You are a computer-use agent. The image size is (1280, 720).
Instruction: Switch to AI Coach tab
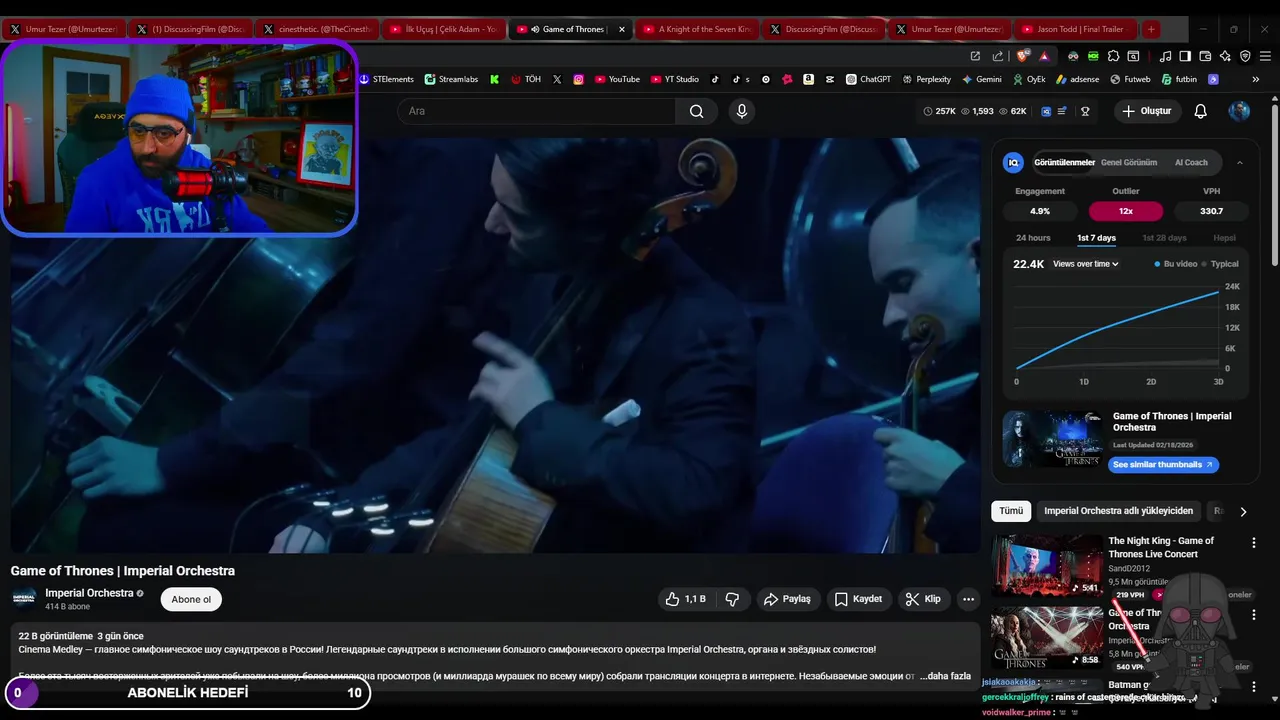click(1191, 162)
